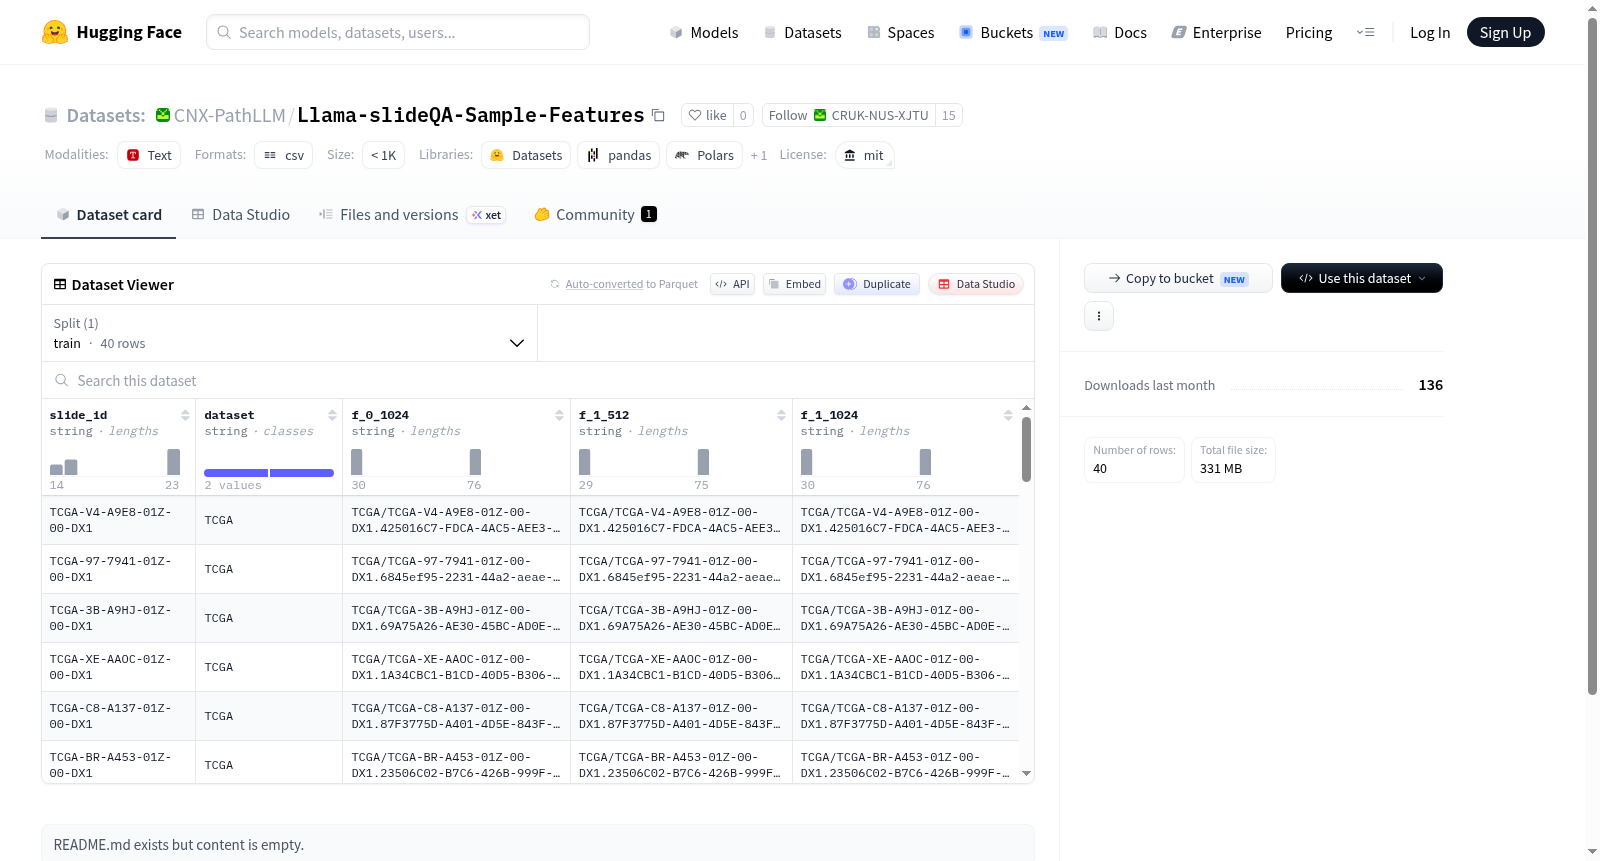Viewport: 1600px width, 861px height.
Task: Click the table scroll down arrow
Action: (1026, 773)
